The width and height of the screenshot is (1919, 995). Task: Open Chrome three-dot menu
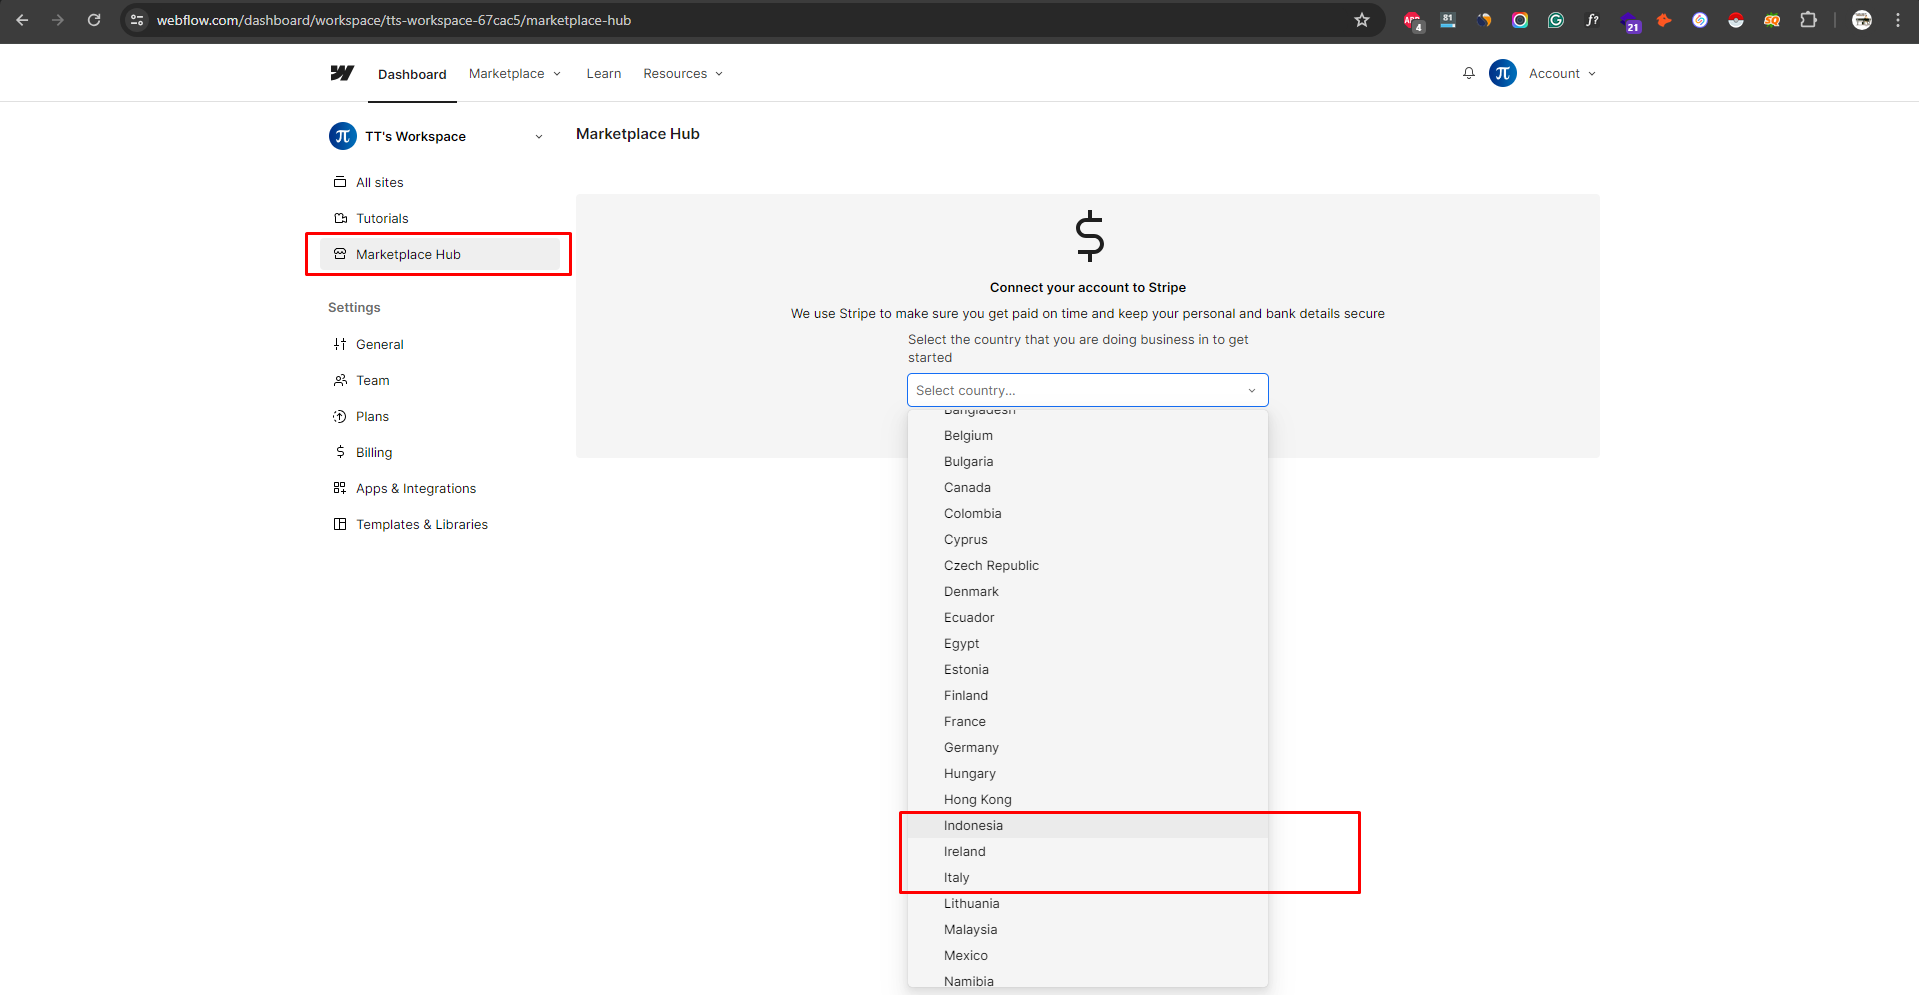pyautogui.click(x=1898, y=20)
